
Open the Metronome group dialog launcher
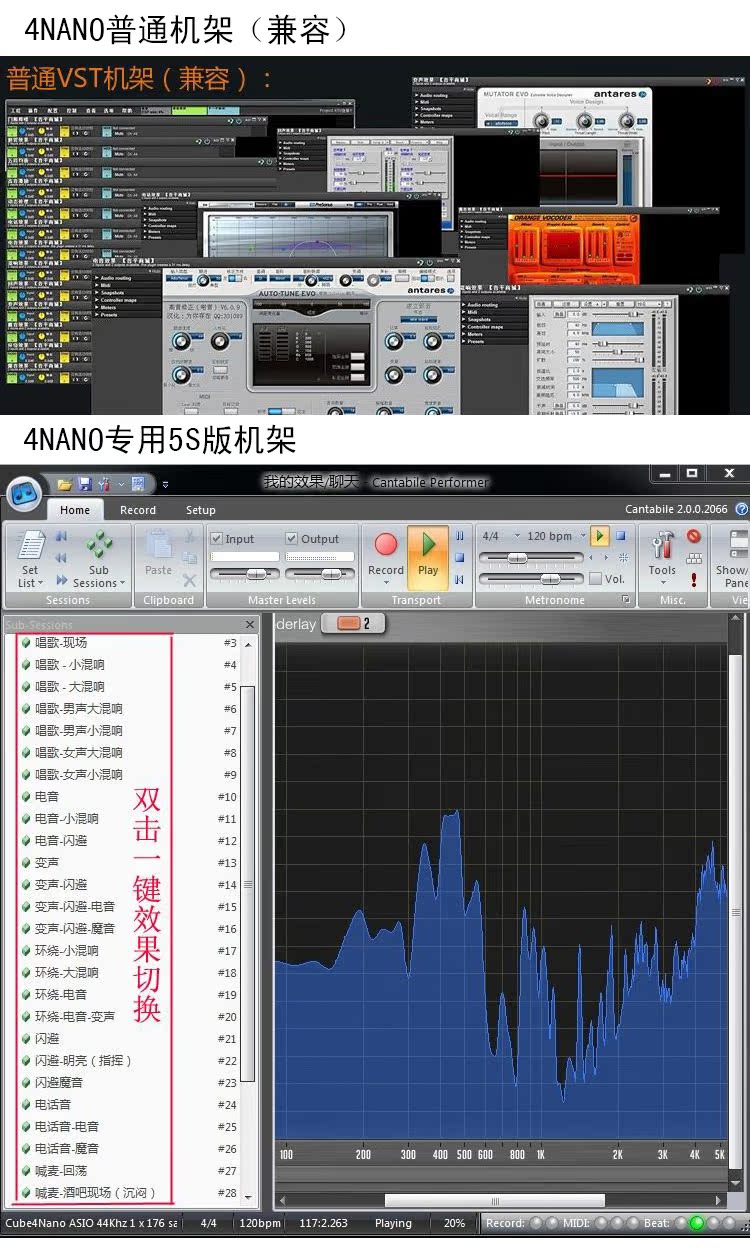click(x=626, y=600)
